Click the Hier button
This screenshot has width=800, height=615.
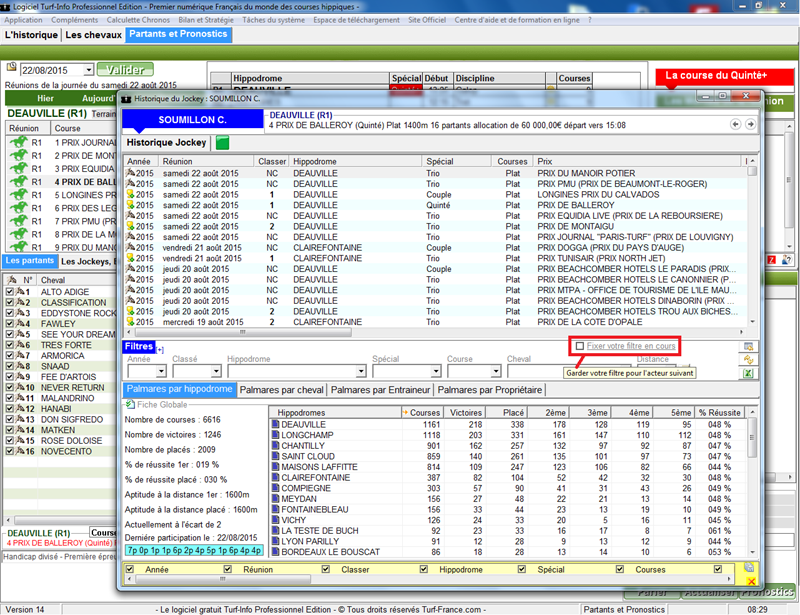[45, 99]
